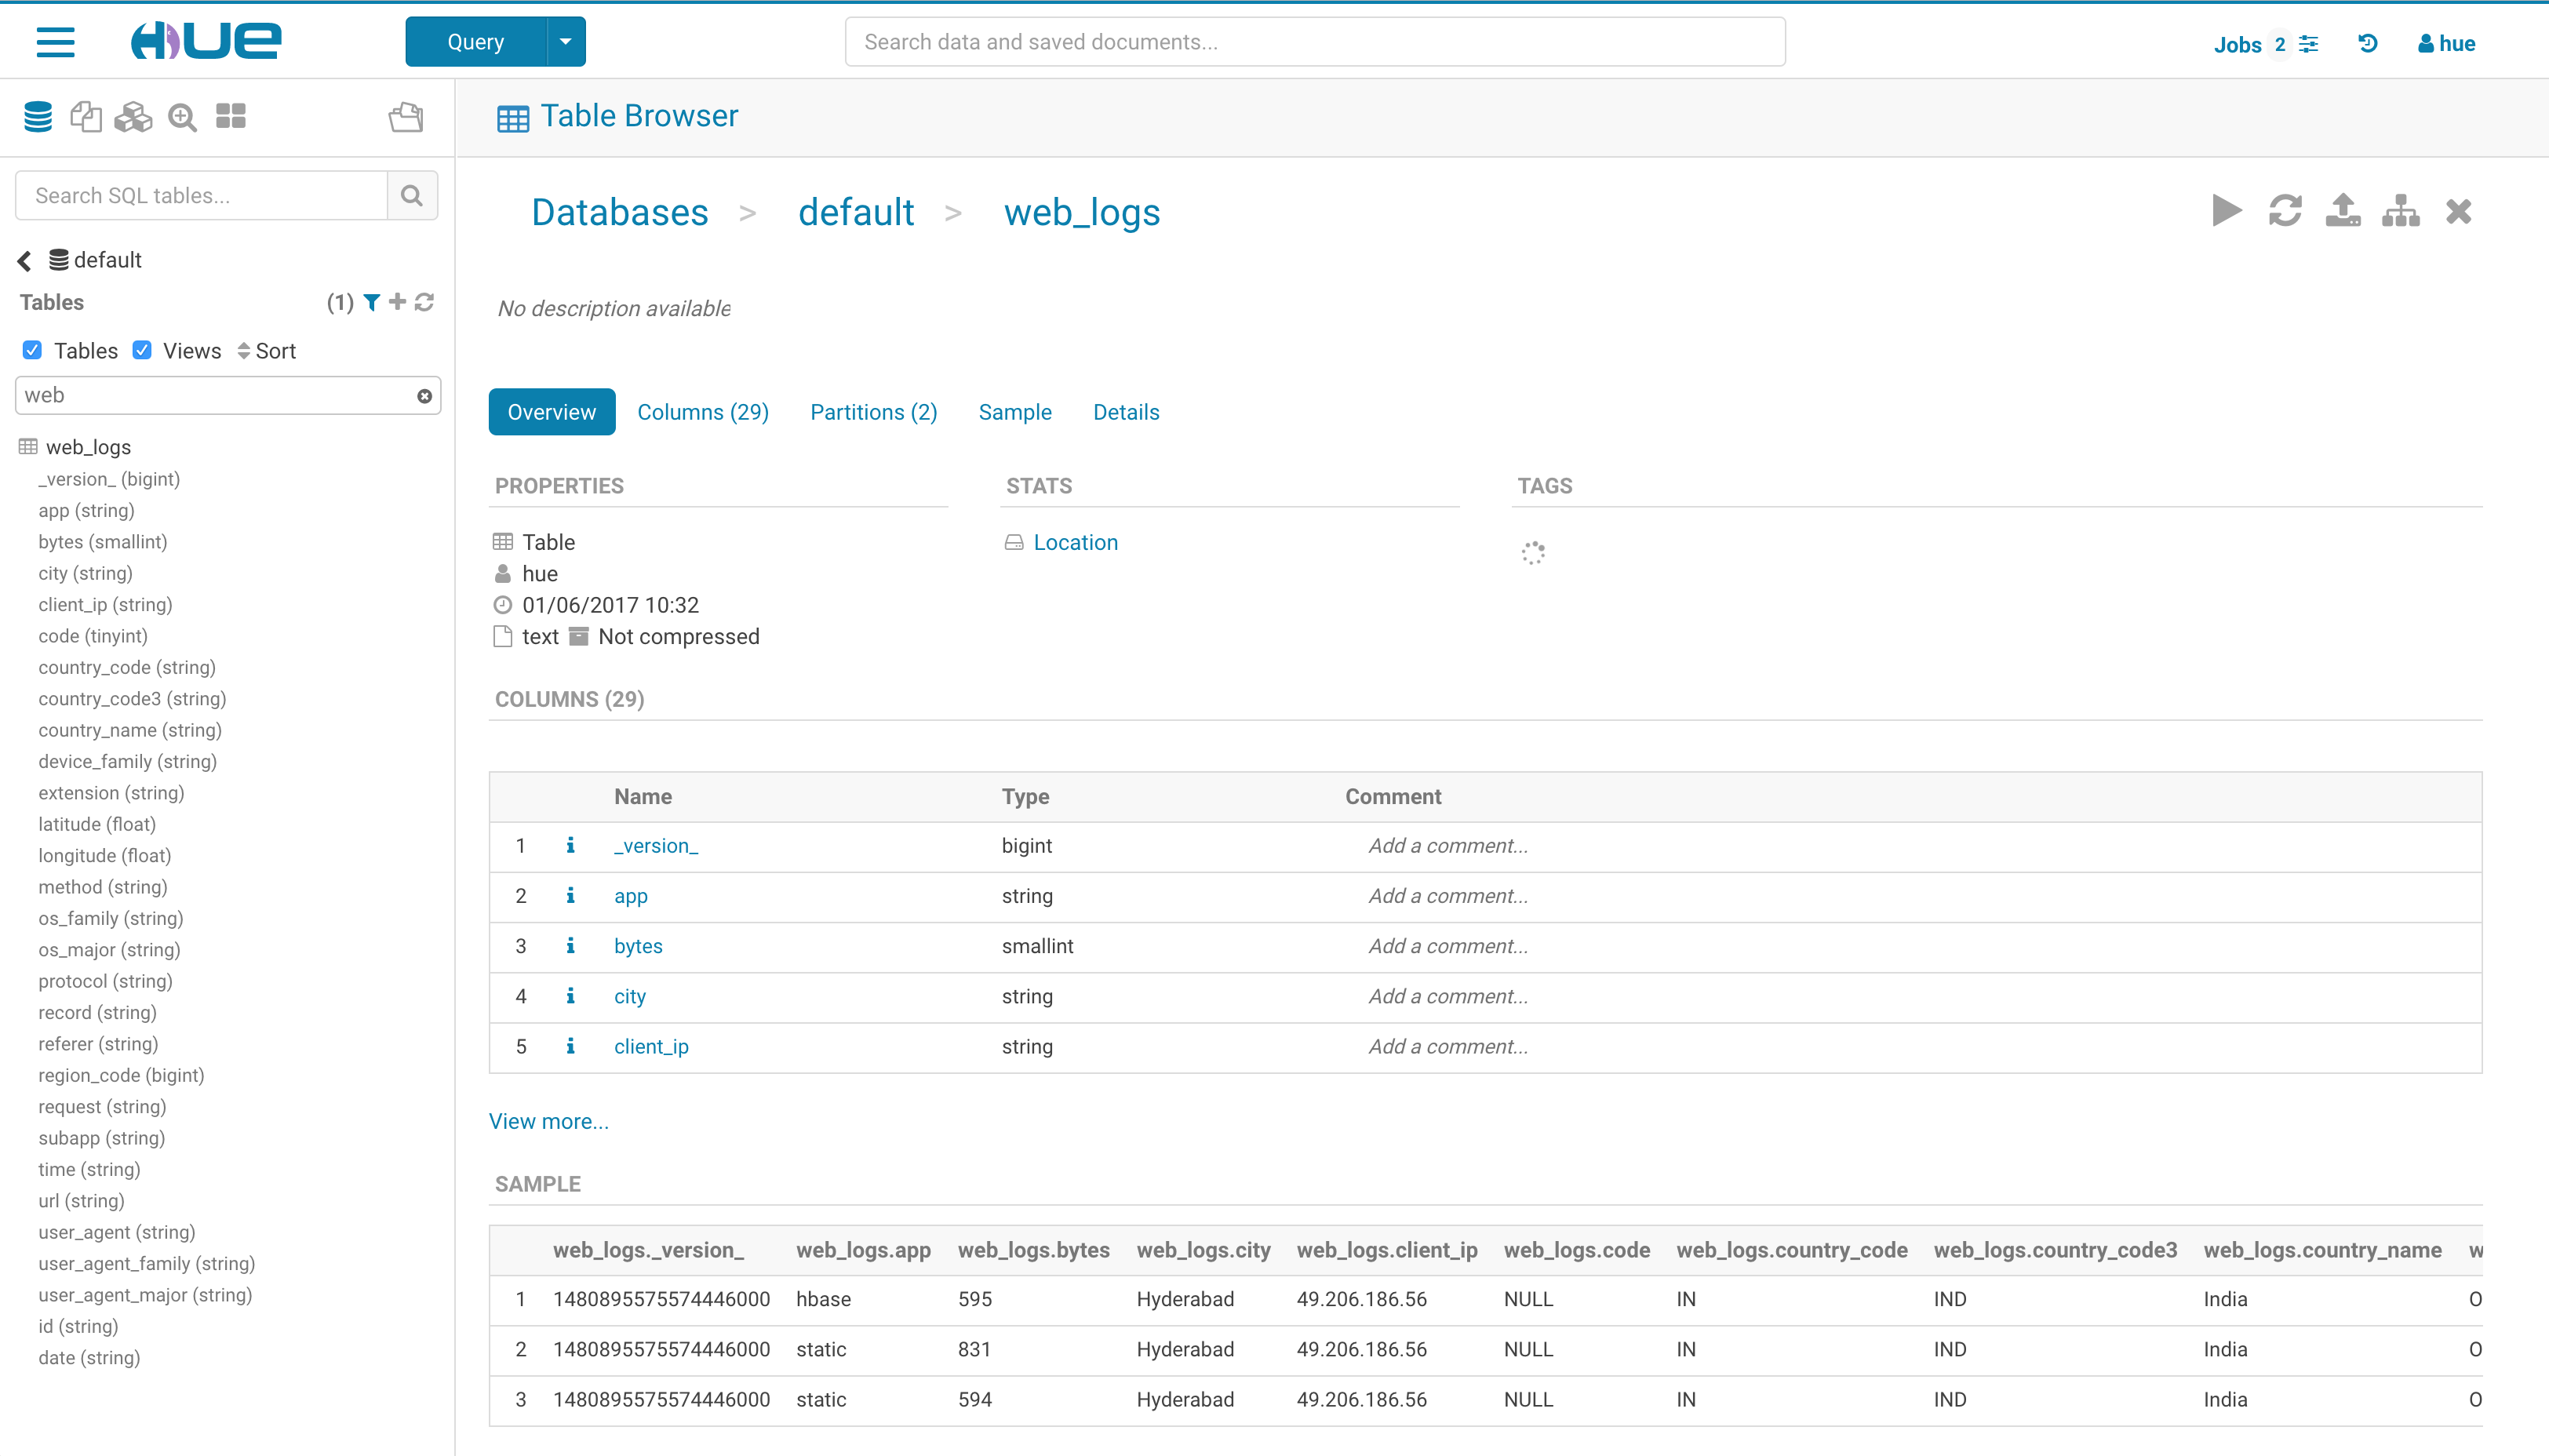The height and width of the screenshot is (1456, 2549).
Task: Open the hamburger main menu
Action: [55, 42]
